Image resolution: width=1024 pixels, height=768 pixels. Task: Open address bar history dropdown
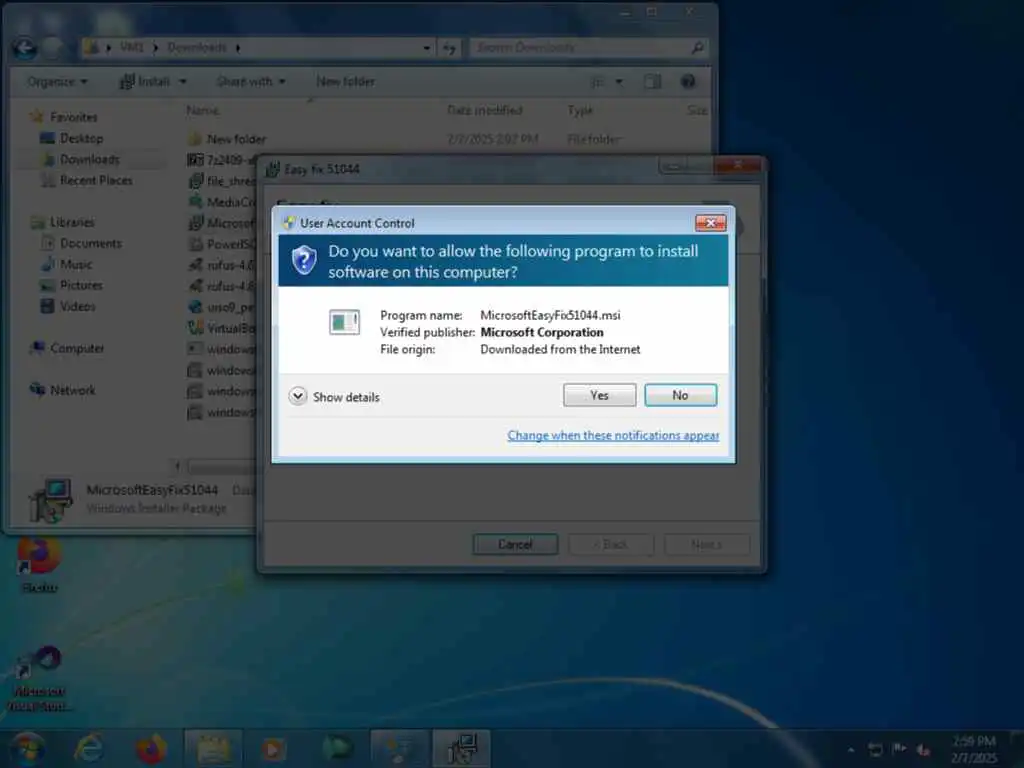[426, 48]
